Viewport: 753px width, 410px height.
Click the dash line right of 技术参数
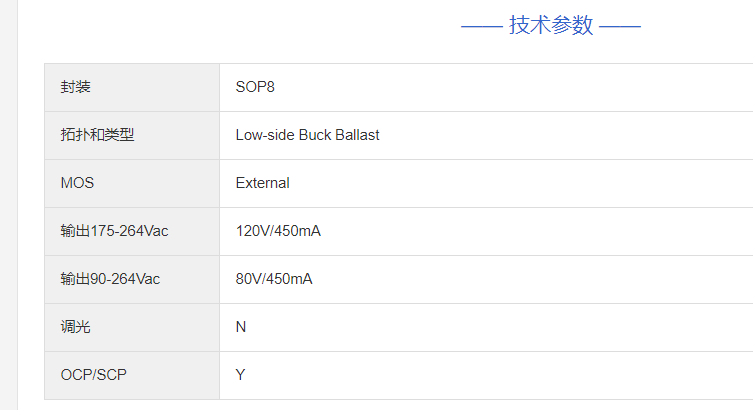click(620, 26)
